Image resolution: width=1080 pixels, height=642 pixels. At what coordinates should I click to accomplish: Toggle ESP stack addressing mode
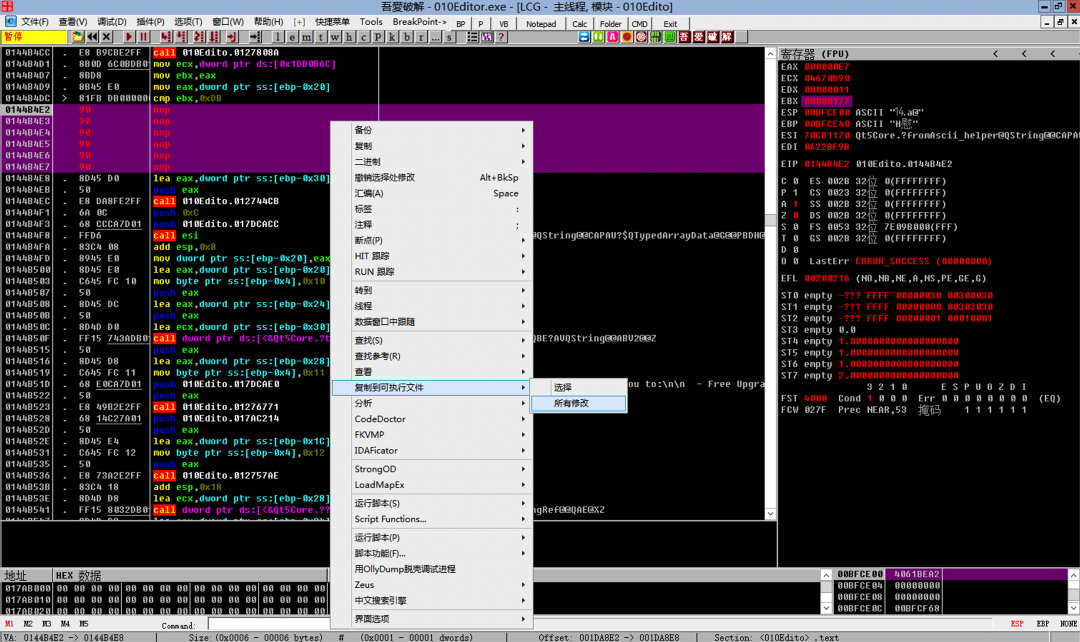click(1017, 623)
